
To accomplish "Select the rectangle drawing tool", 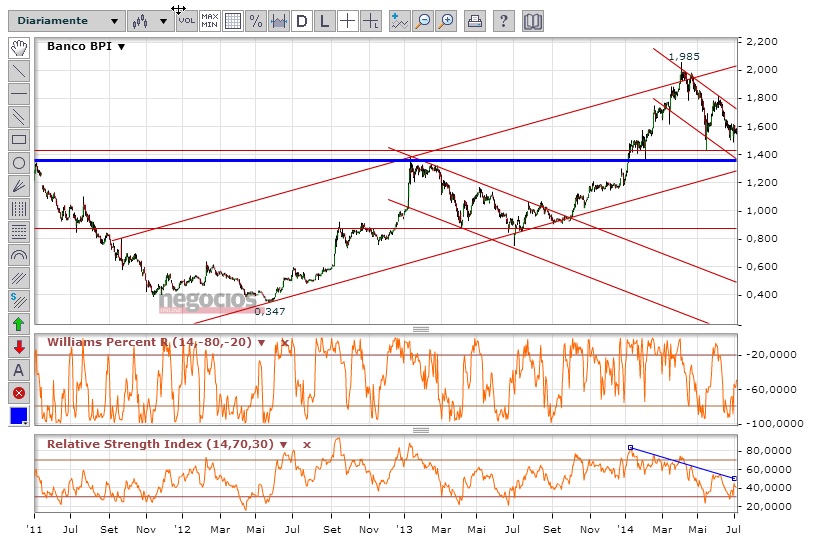I will point(19,140).
